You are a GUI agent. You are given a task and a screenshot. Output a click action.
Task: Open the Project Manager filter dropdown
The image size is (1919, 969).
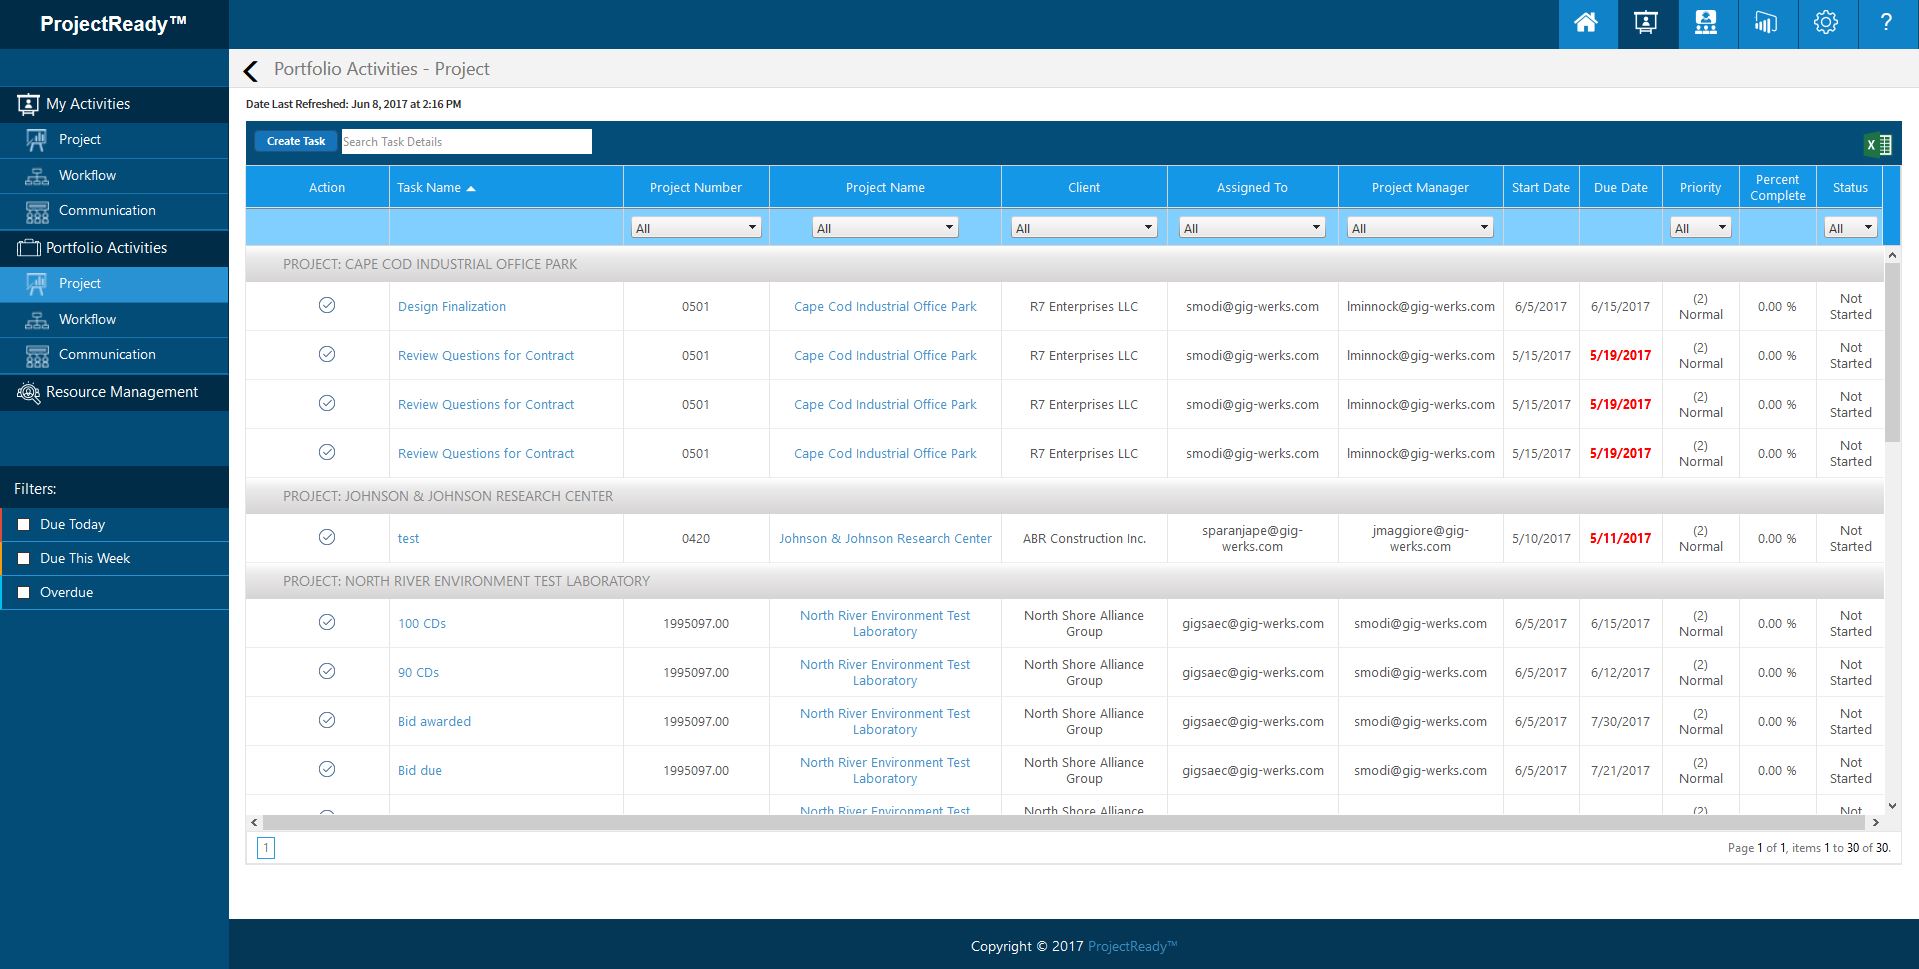click(1419, 227)
